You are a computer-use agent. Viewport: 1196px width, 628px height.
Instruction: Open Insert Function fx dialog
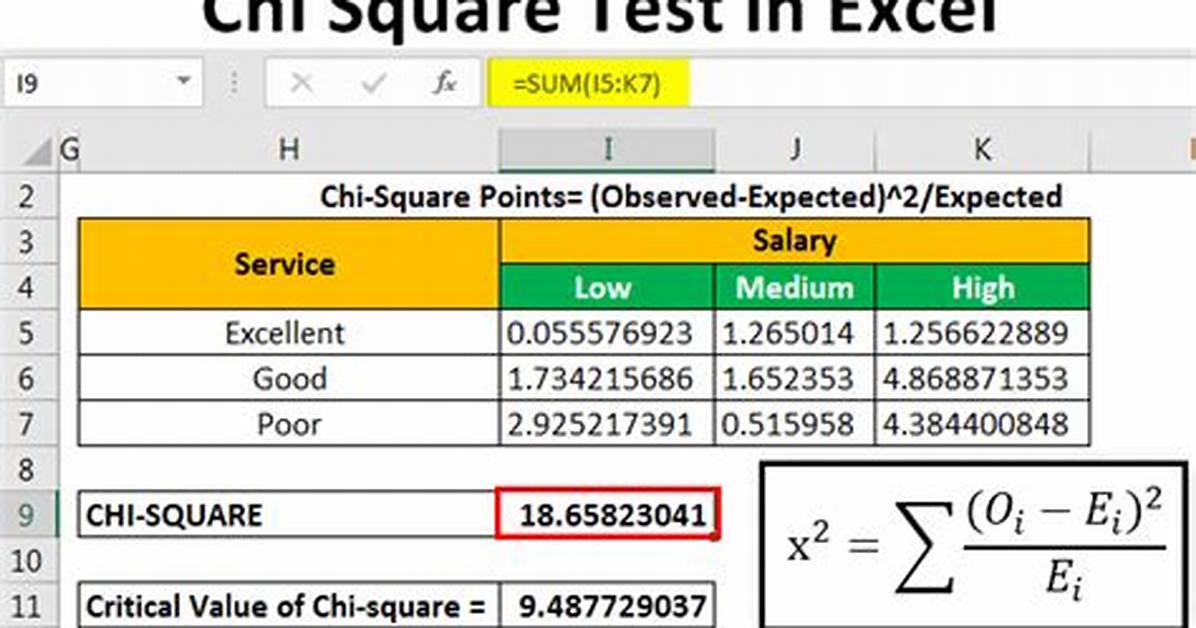(x=445, y=82)
